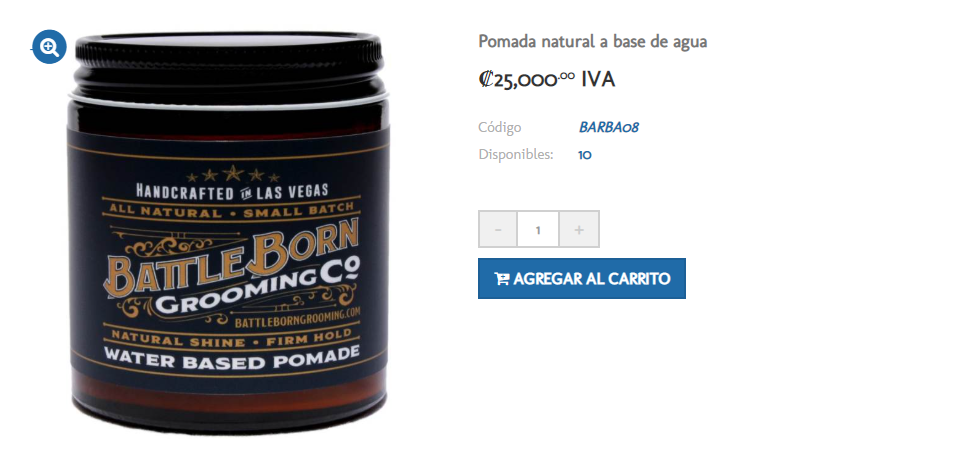This screenshot has height=449, width=975.
Task: Click the shopping cart icon in the blue button
Action: point(502,279)
